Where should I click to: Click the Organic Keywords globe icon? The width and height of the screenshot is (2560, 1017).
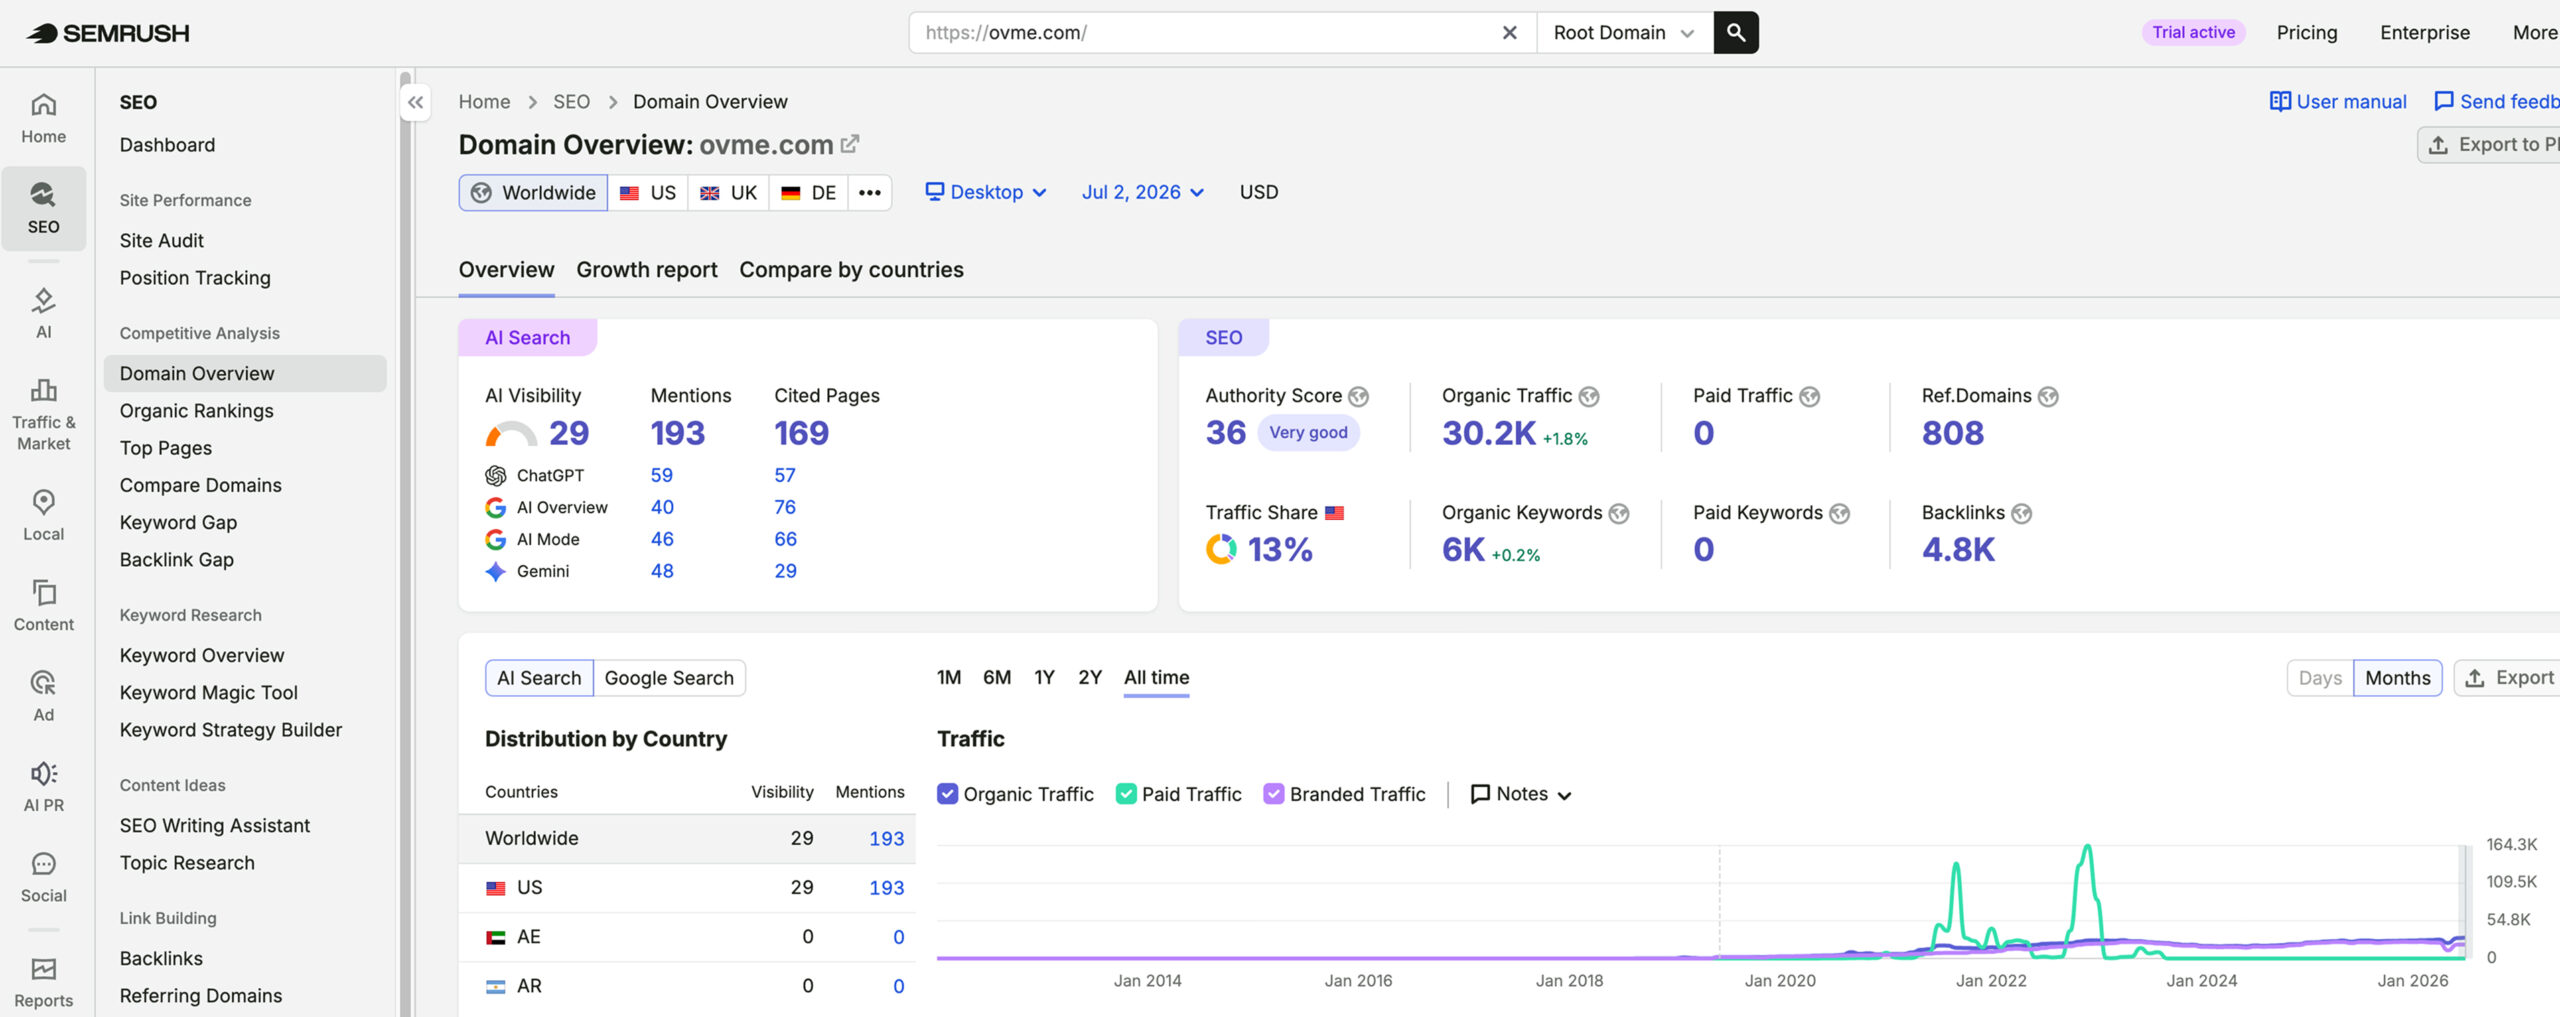point(1619,514)
